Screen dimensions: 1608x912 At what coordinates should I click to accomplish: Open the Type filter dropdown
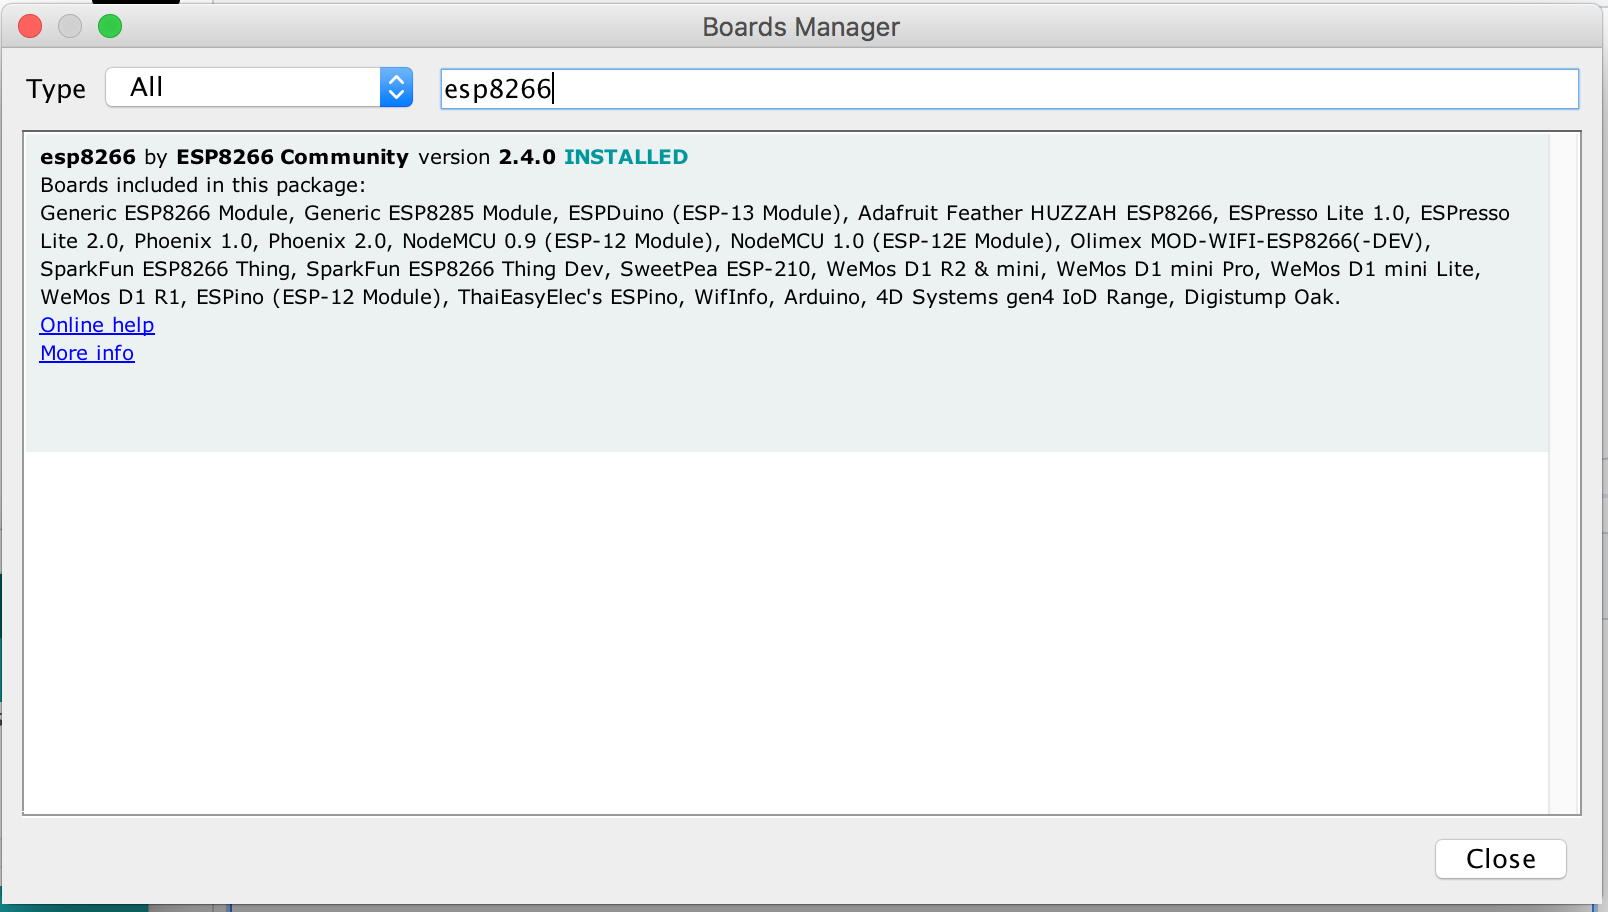[240, 87]
